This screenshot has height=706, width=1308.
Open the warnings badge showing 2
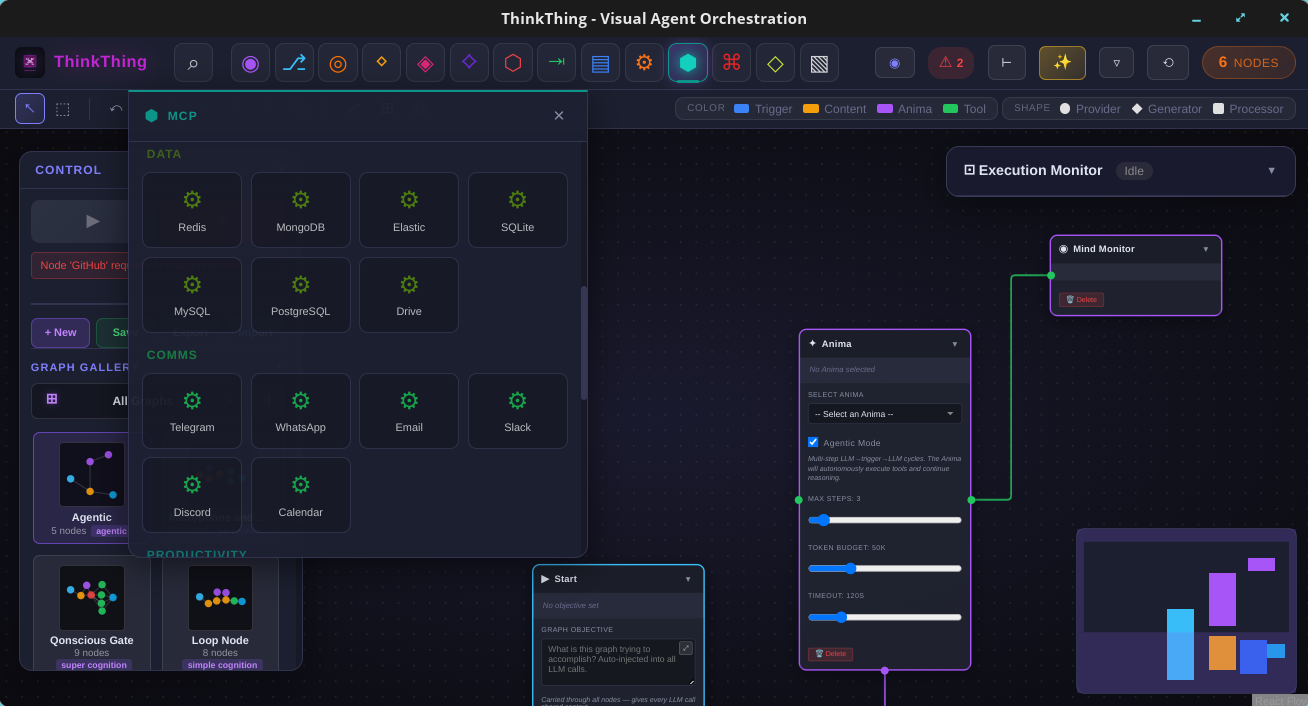click(x=951, y=63)
